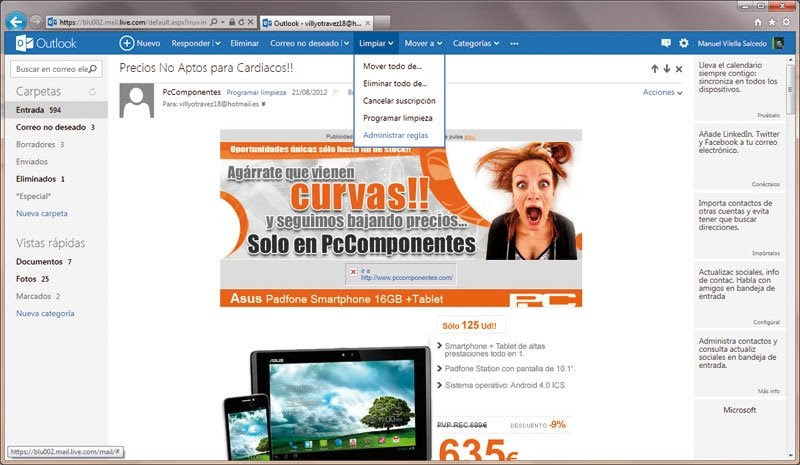Click the browser forward arrow button
Image resolution: width=800 pixels, height=465 pixels.
[36, 21]
